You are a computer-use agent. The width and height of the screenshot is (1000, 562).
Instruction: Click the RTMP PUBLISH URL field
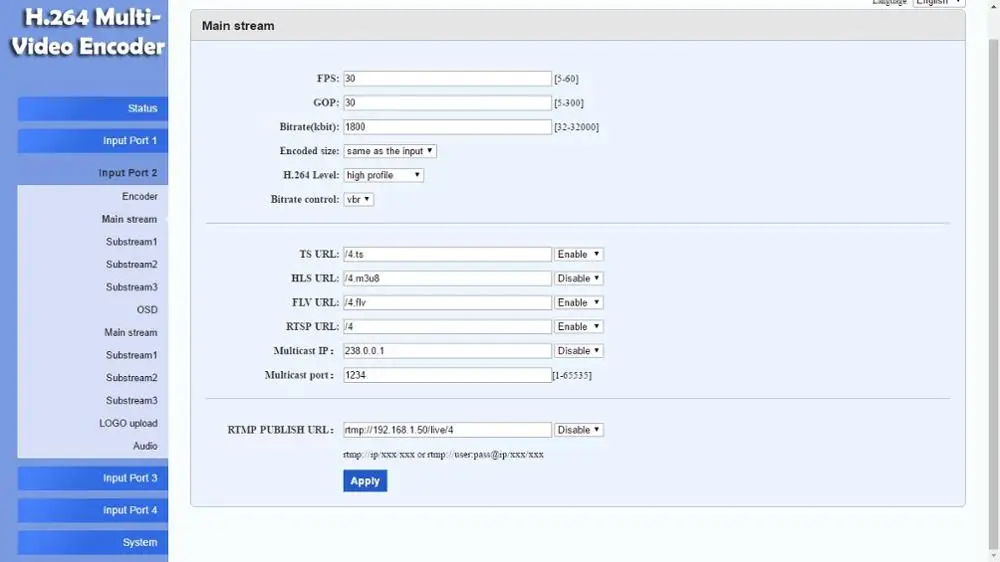447,430
